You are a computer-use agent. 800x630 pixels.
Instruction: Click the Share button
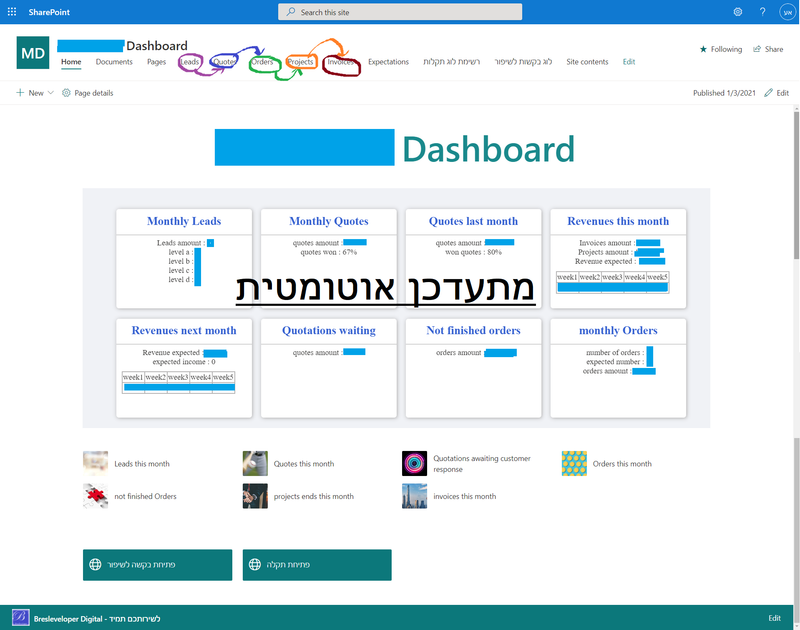(x=768, y=48)
